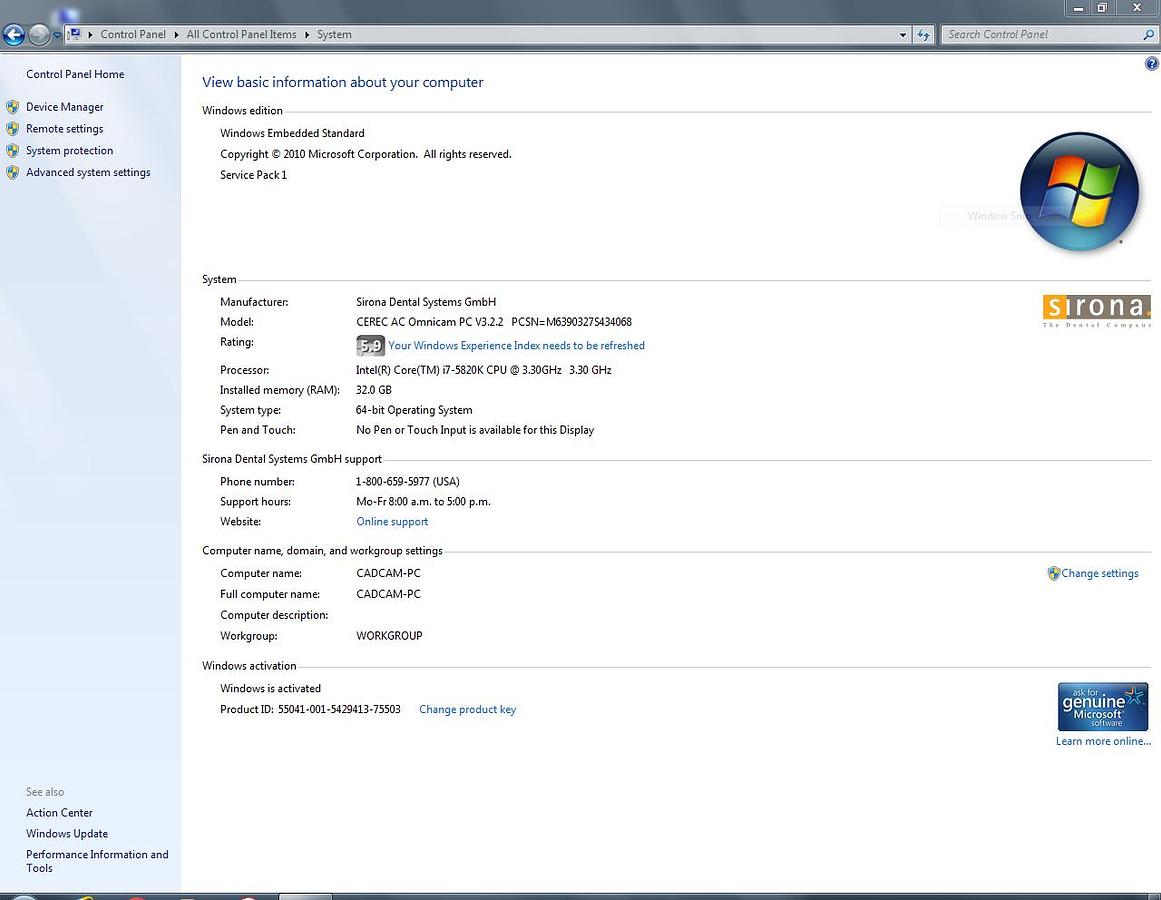Open the recent pages dropdown arrow
Image resolution: width=1161 pixels, height=900 pixels.
point(57,35)
